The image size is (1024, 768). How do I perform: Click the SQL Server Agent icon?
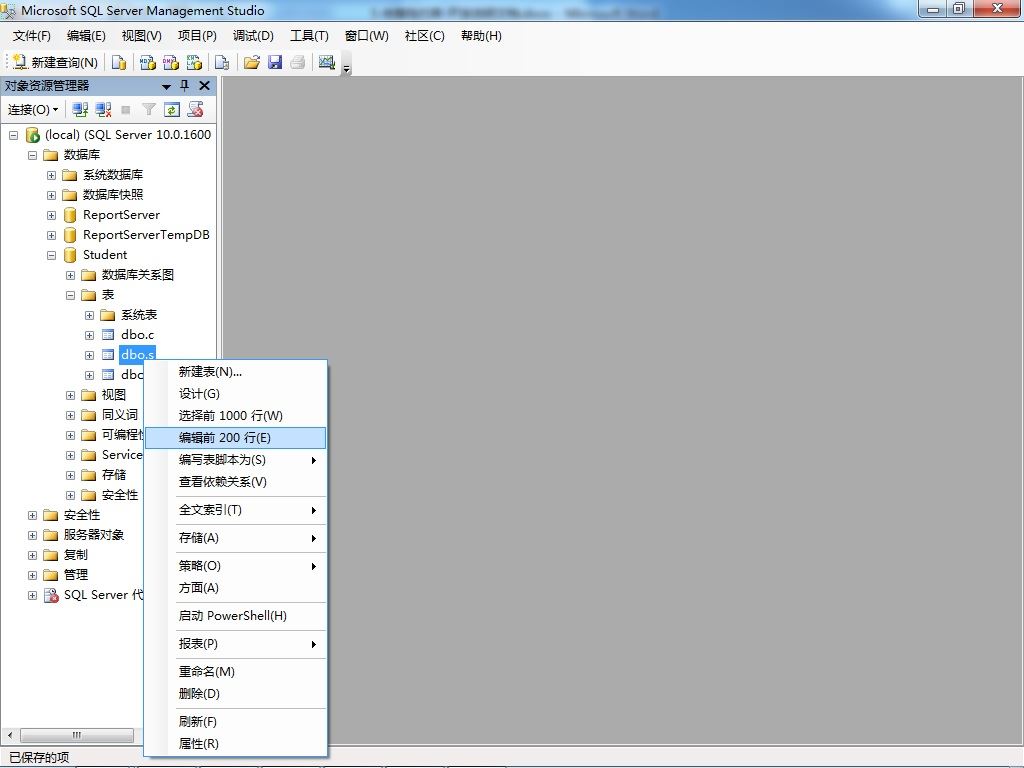(x=51, y=596)
